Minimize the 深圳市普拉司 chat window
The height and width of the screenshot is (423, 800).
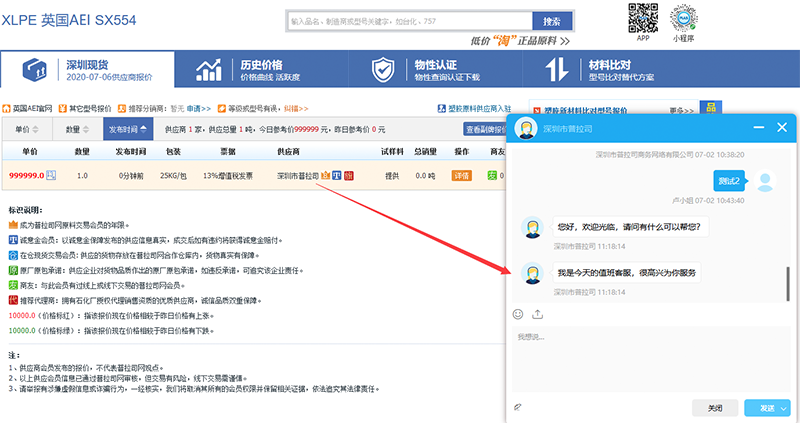click(x=756, y=127)
